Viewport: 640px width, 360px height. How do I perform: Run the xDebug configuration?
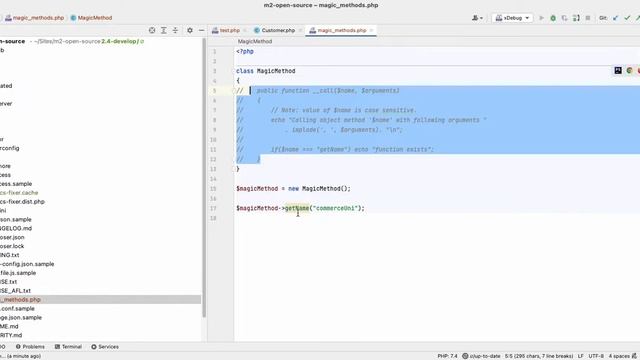[x=541, y=18]
